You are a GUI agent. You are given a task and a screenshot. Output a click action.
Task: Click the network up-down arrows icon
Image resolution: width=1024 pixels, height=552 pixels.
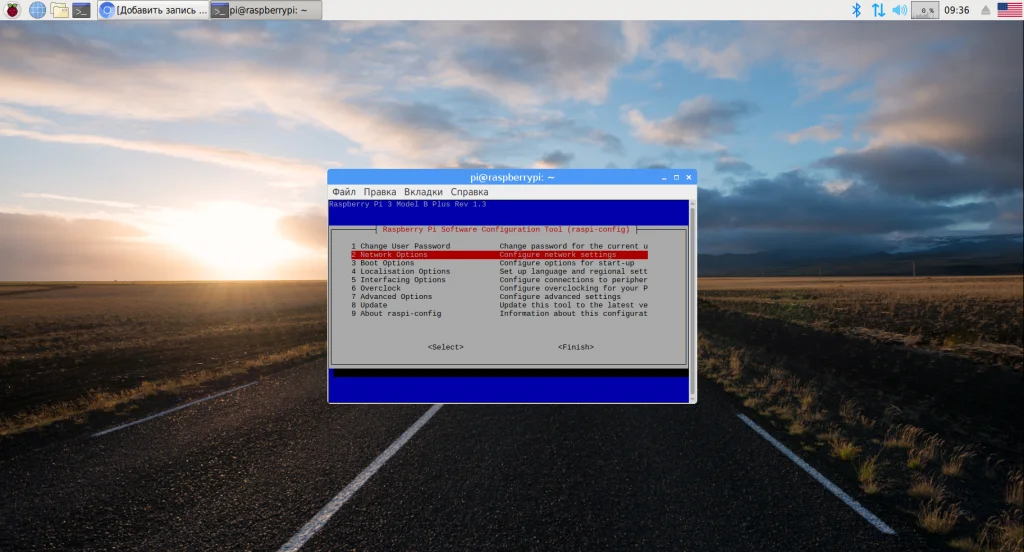878,10
